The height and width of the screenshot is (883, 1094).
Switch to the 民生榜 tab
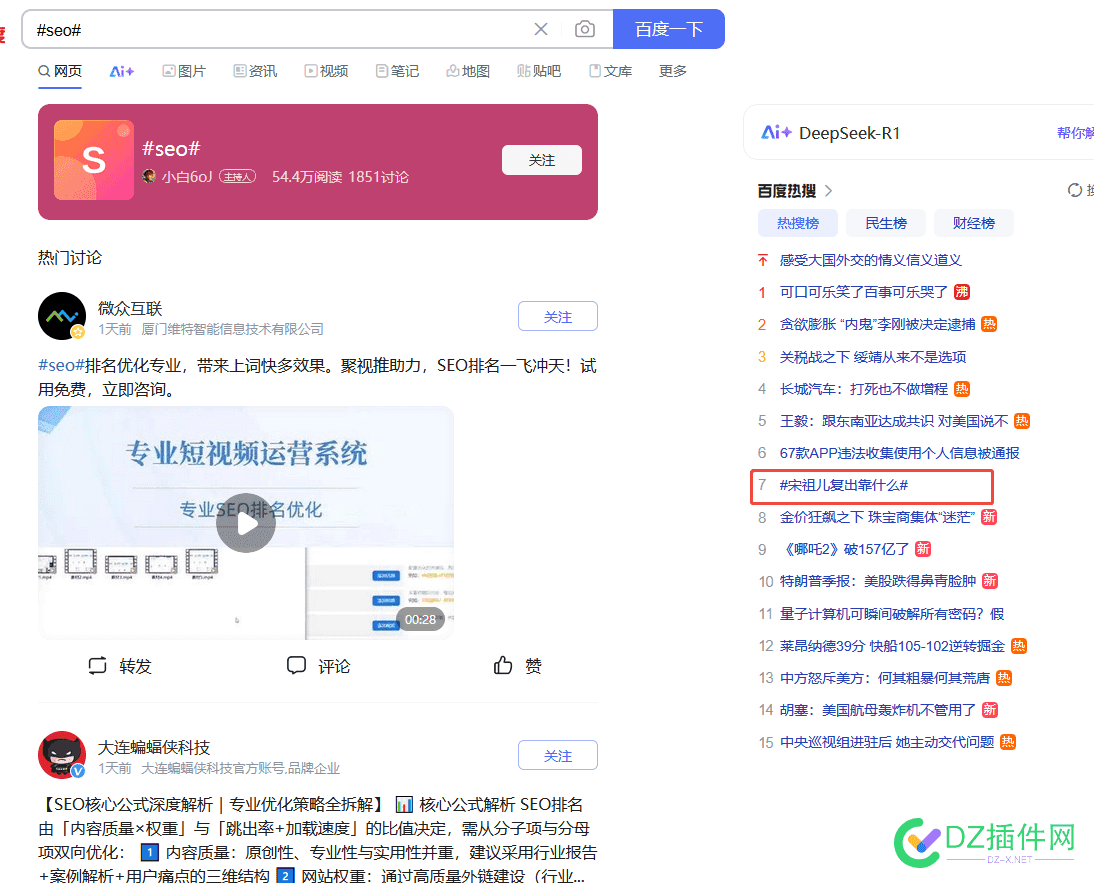point(885,223)
